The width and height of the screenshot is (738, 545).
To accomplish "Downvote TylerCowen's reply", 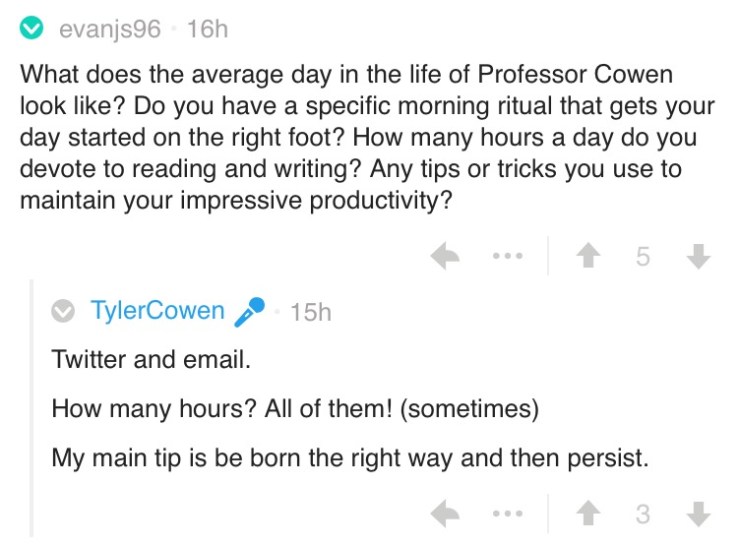I will [699, 514].
